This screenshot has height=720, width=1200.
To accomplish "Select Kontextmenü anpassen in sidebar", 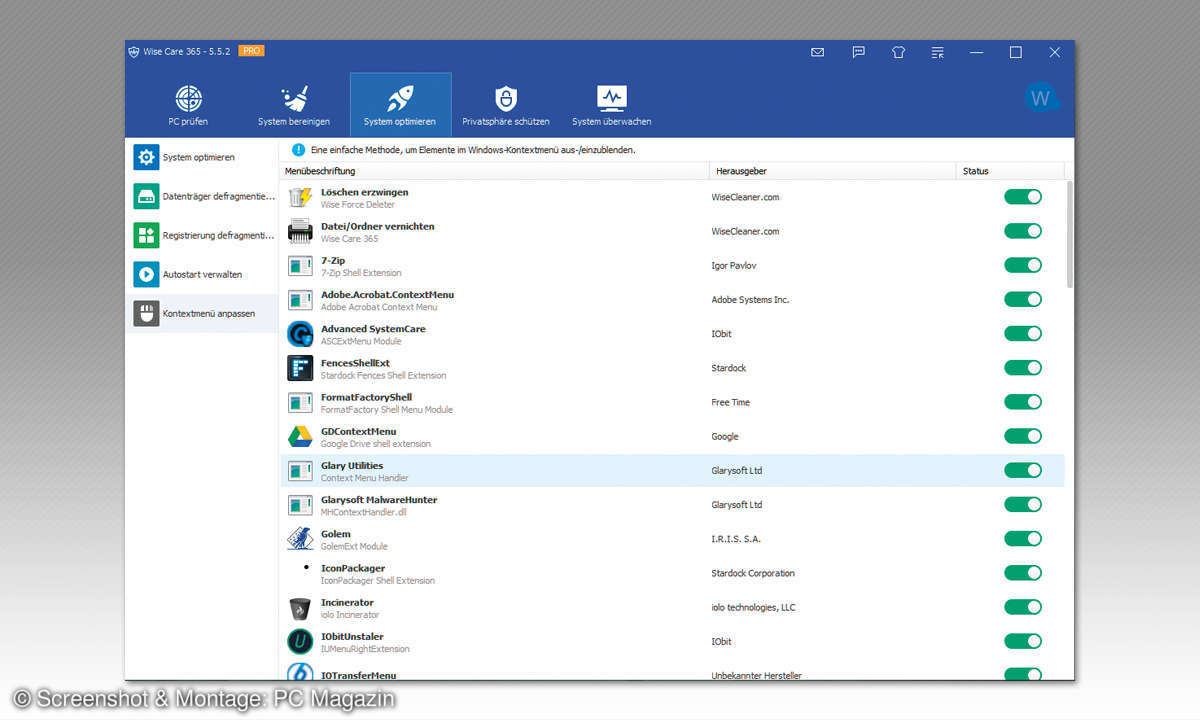I will (x=202, y=313).
